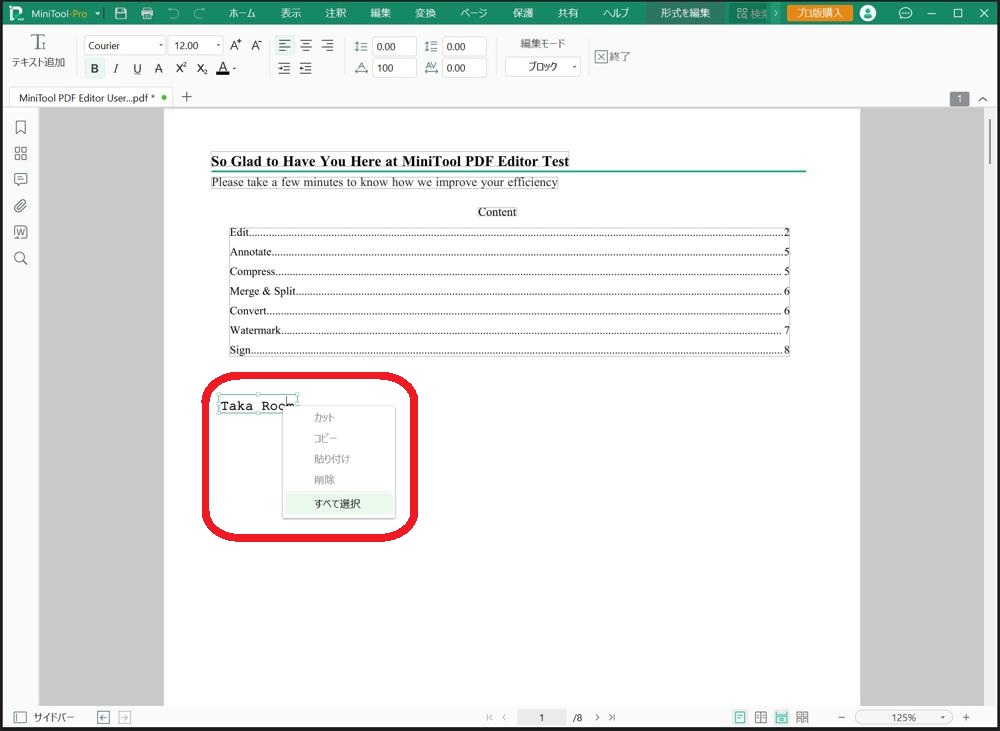The image size is (1000, 731).
Task: Click the page number field showing 1
Action: (x=541, y=718)
